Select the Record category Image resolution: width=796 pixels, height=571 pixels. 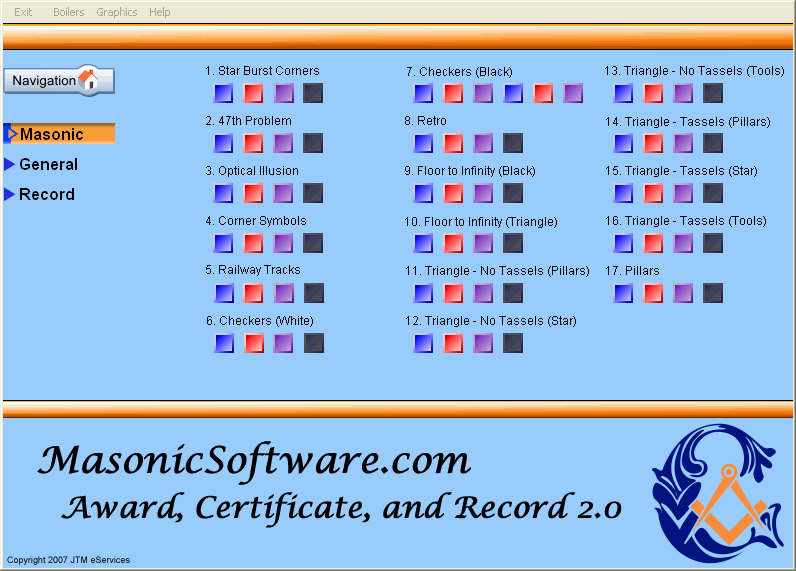pos(47,194)
